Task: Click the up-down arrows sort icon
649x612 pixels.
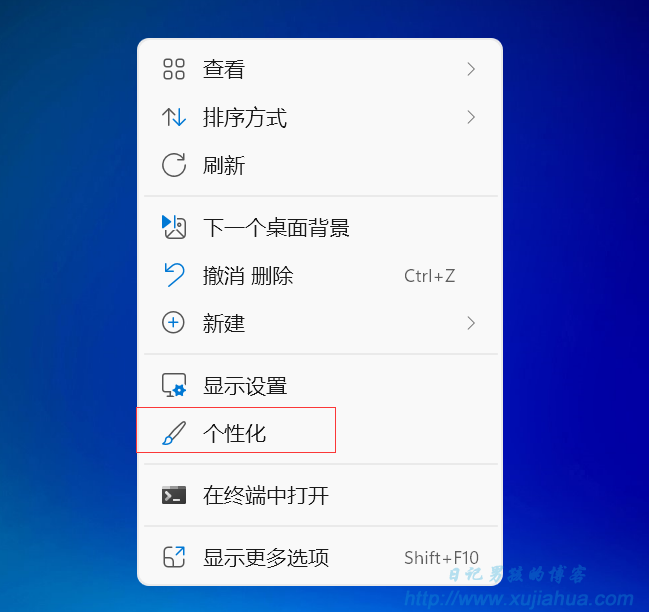Action: click(174, 117)
